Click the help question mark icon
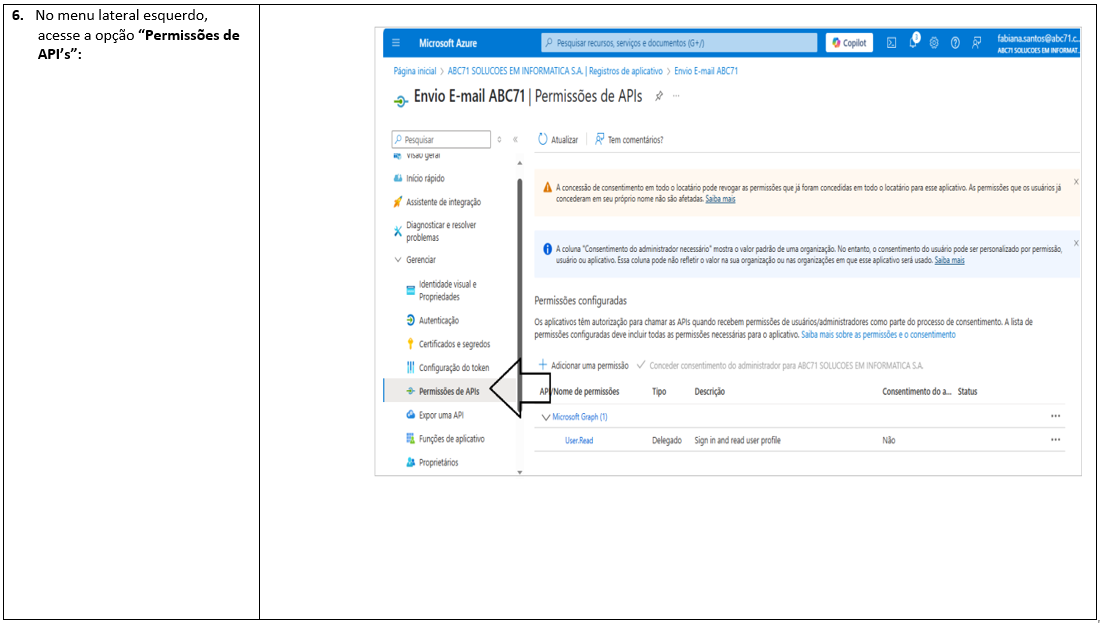This screenshot has width=1100, height=623. [955, 43]
